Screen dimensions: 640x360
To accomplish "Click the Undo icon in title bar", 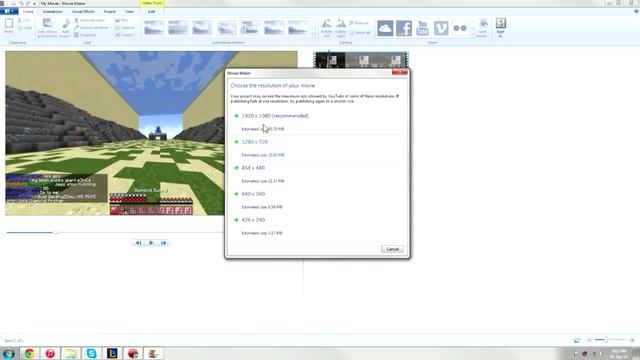I will click(x=21, y=3).
